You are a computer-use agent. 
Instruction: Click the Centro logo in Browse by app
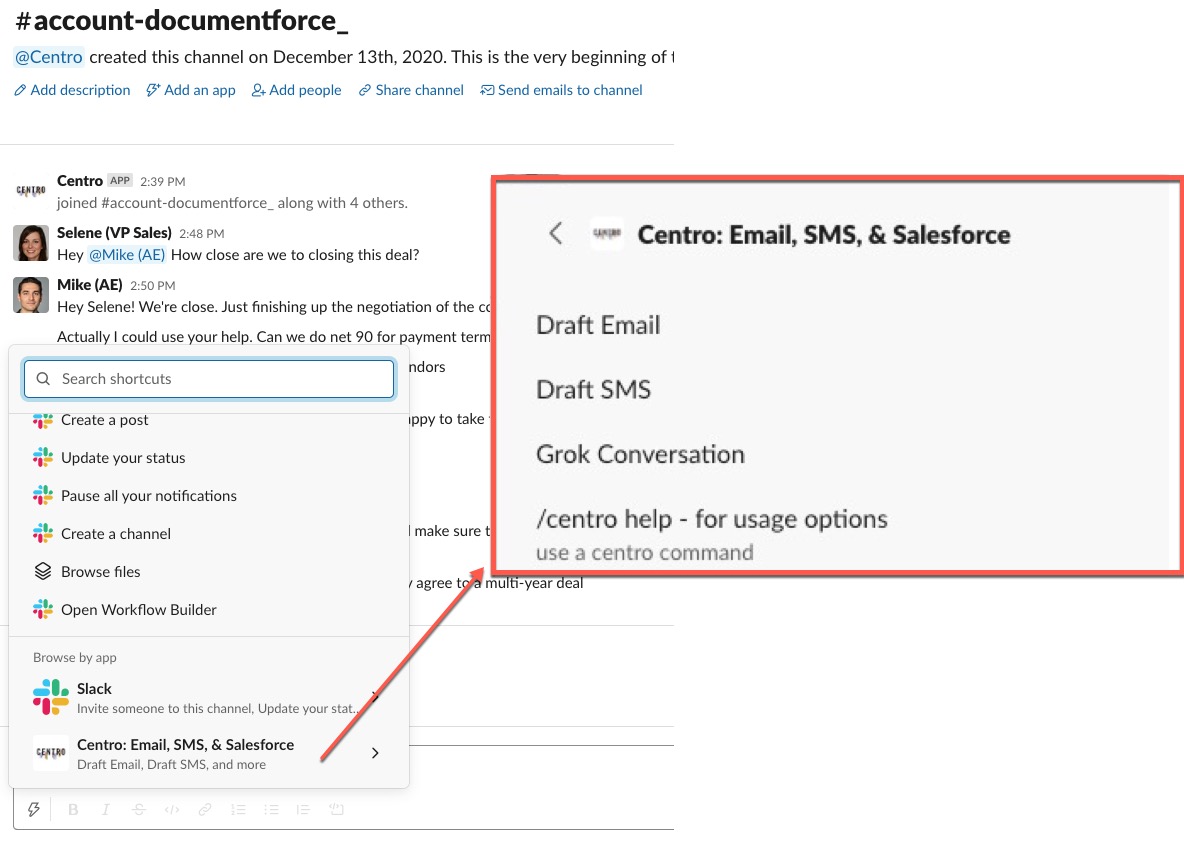[51, 753]
